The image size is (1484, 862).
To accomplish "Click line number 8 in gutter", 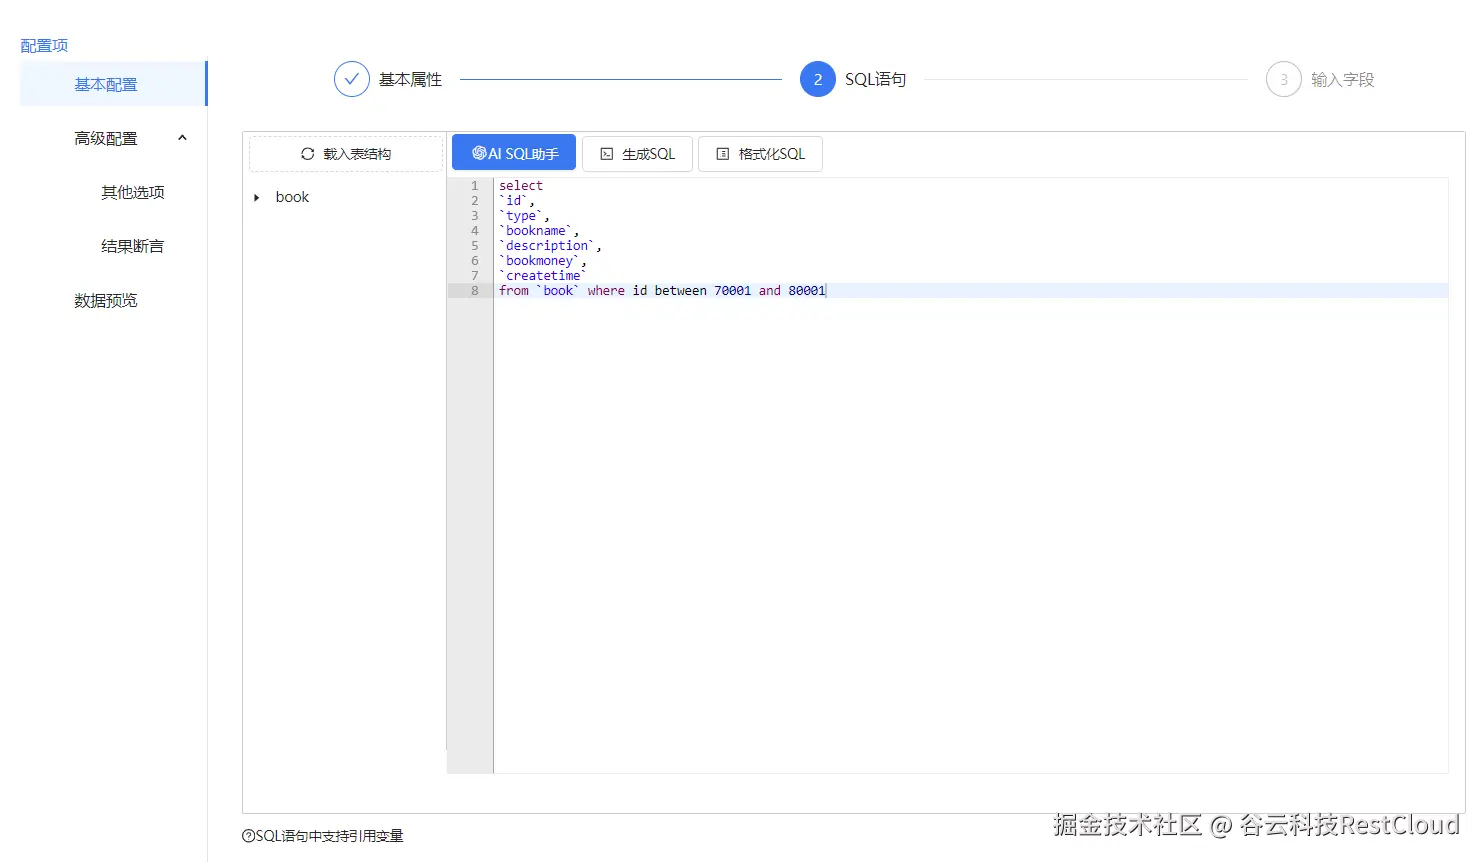I will click(475, 291).
